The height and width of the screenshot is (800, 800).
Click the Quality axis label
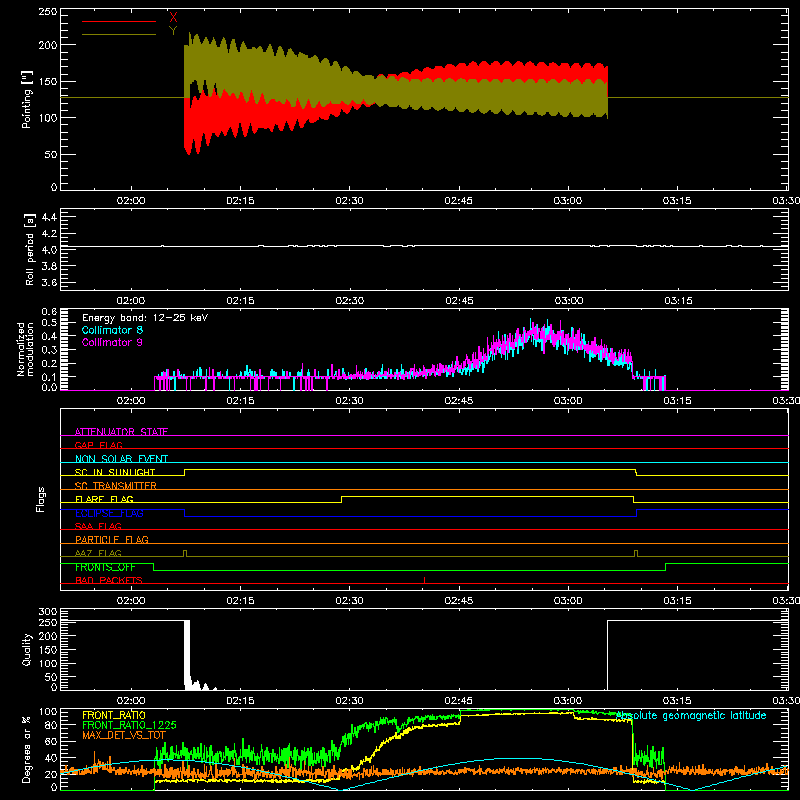(27, 649)
